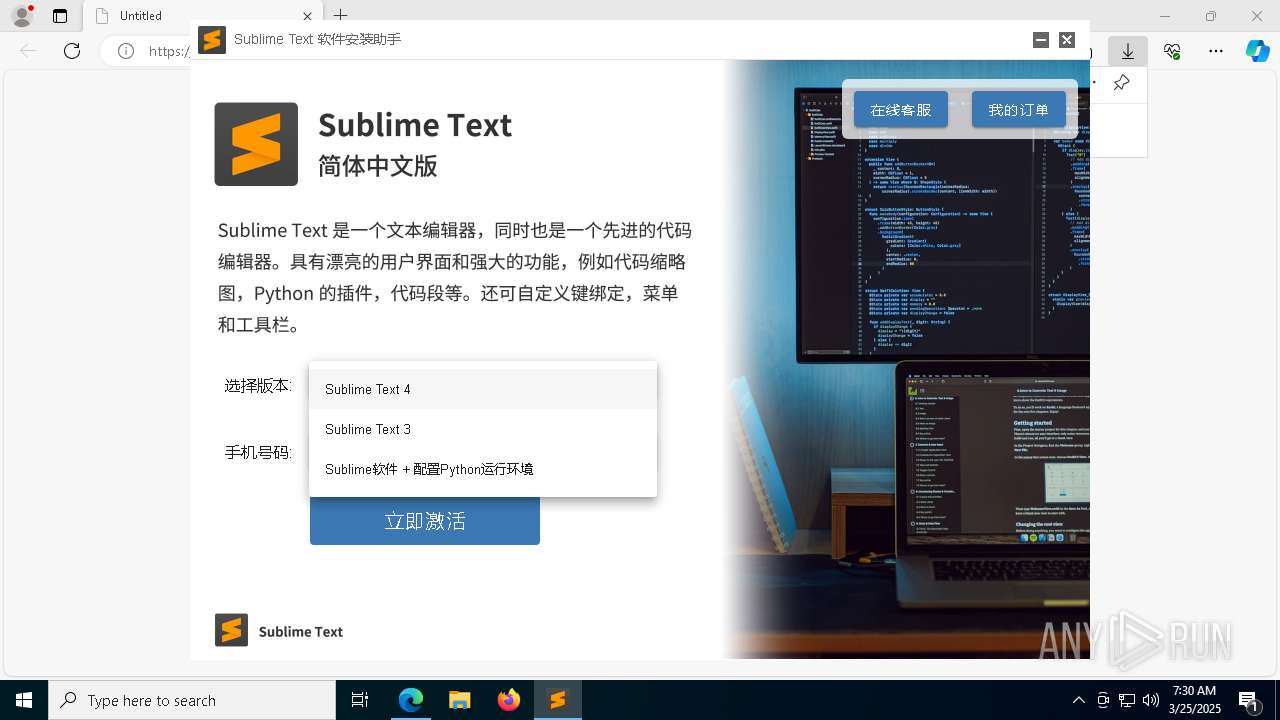Select Sublime Text 4 from version list
Image resolution: width=1280 pixels, height=720 pixels.
click(x=483, y=389)
